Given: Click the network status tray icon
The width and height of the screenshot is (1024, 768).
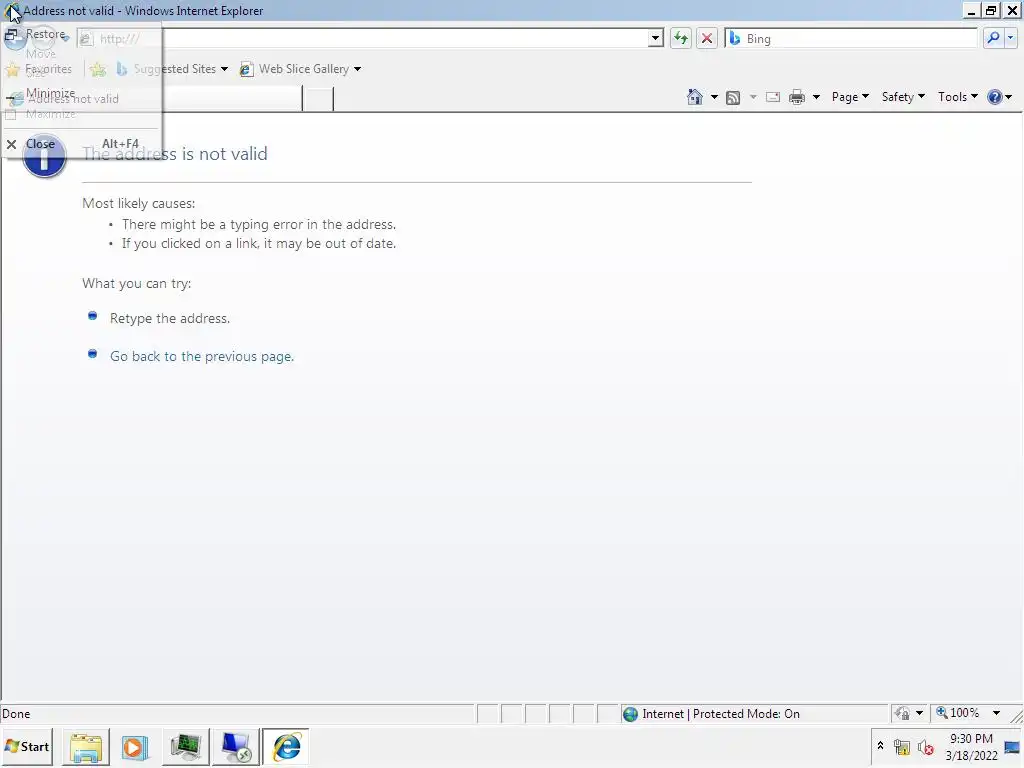Looking at the screenshot, I should (x=902, y=746).
